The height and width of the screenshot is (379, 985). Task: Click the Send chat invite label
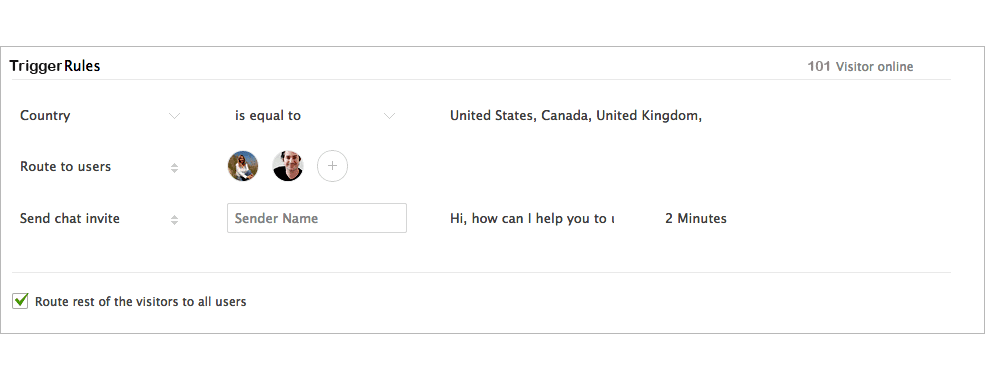(x=70, y=219)
